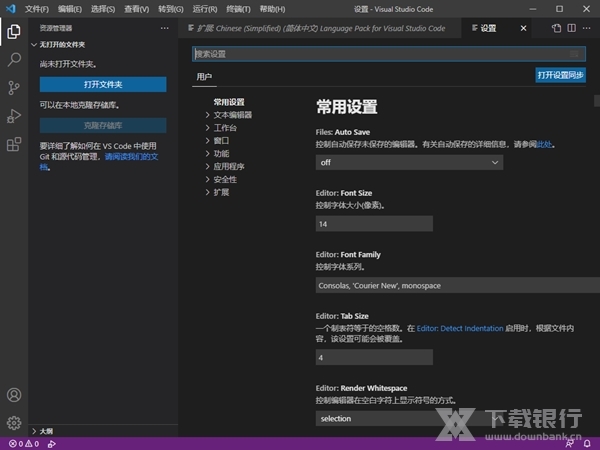The height and width of the screenshot is (450, 600).
Task: Open the Explorer view in activity bar
Action: (x=14, y=31)
